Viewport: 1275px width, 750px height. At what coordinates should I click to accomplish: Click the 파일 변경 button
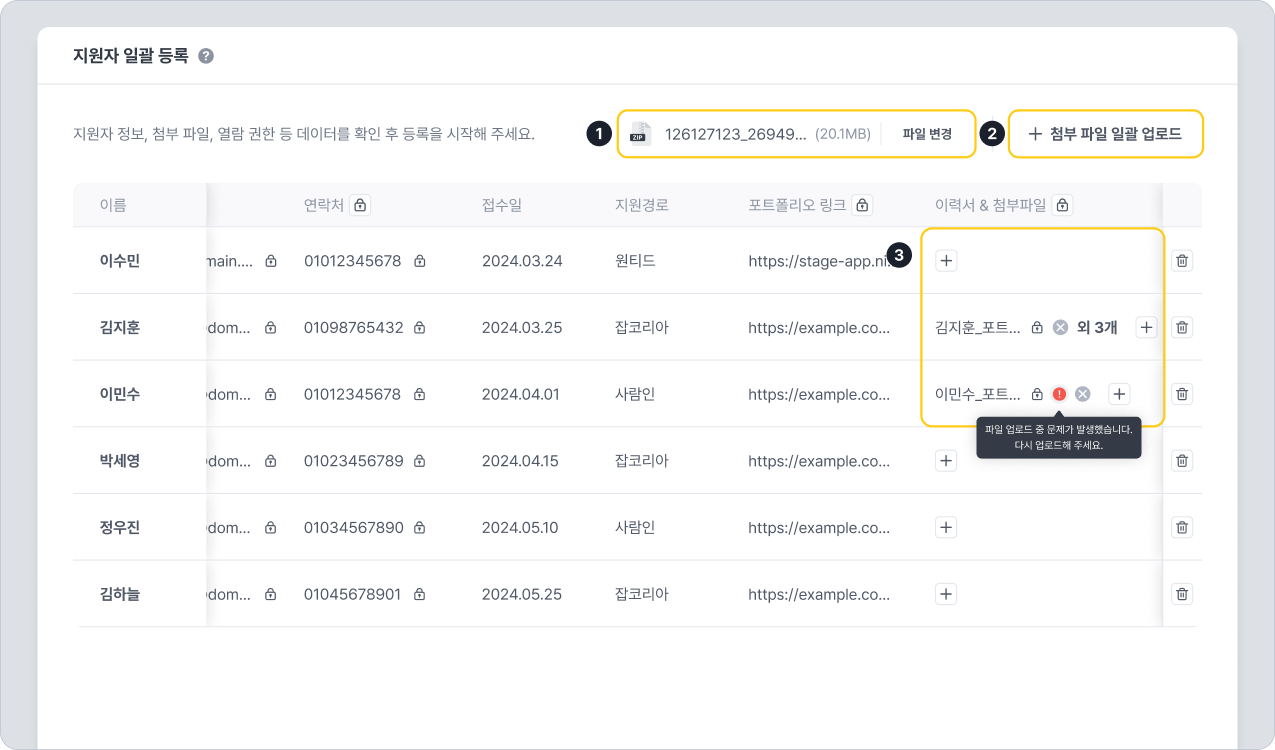(x=927, y=134)
